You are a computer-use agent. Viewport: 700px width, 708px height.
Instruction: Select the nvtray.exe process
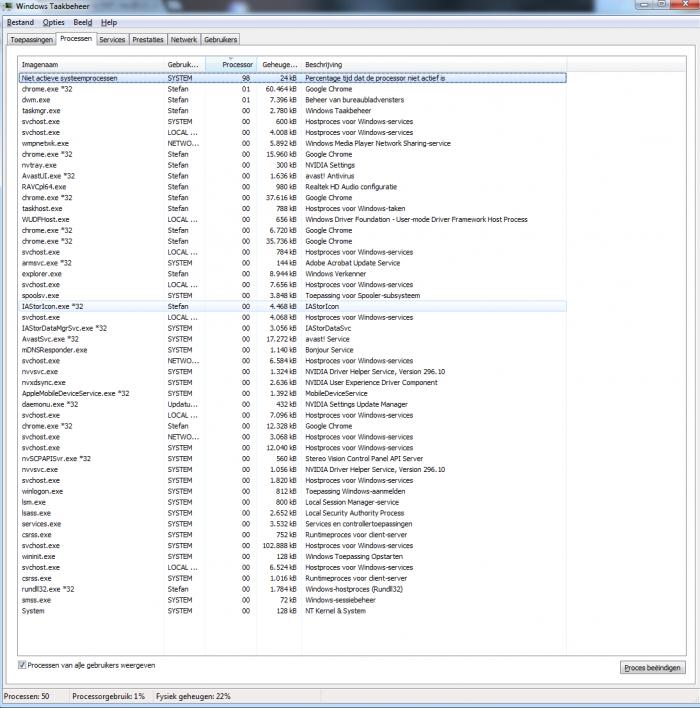293,165
